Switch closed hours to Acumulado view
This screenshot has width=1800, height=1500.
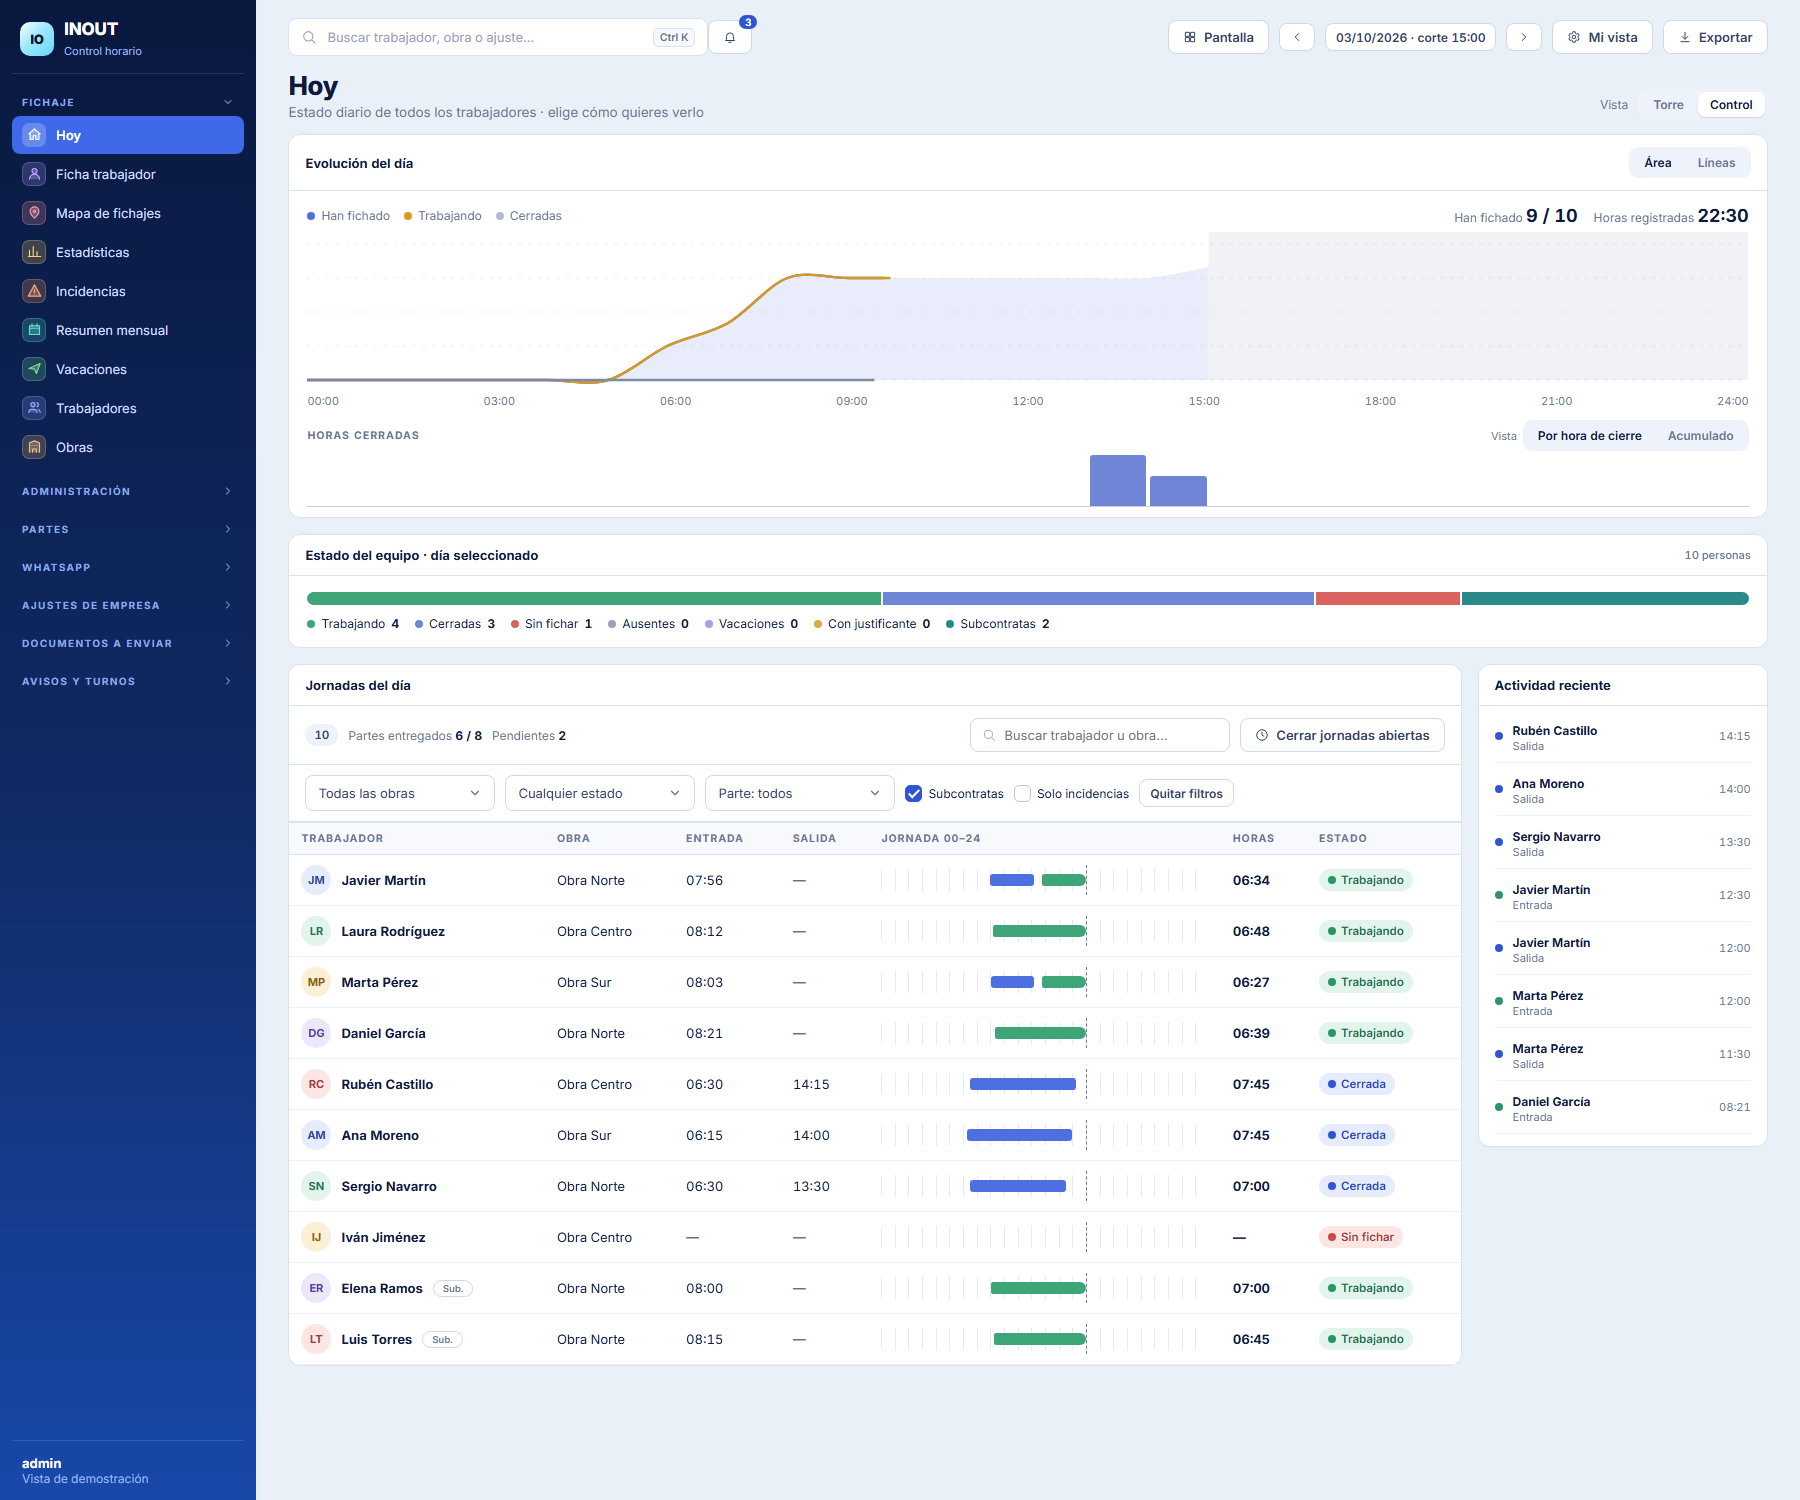(1700, 436)
